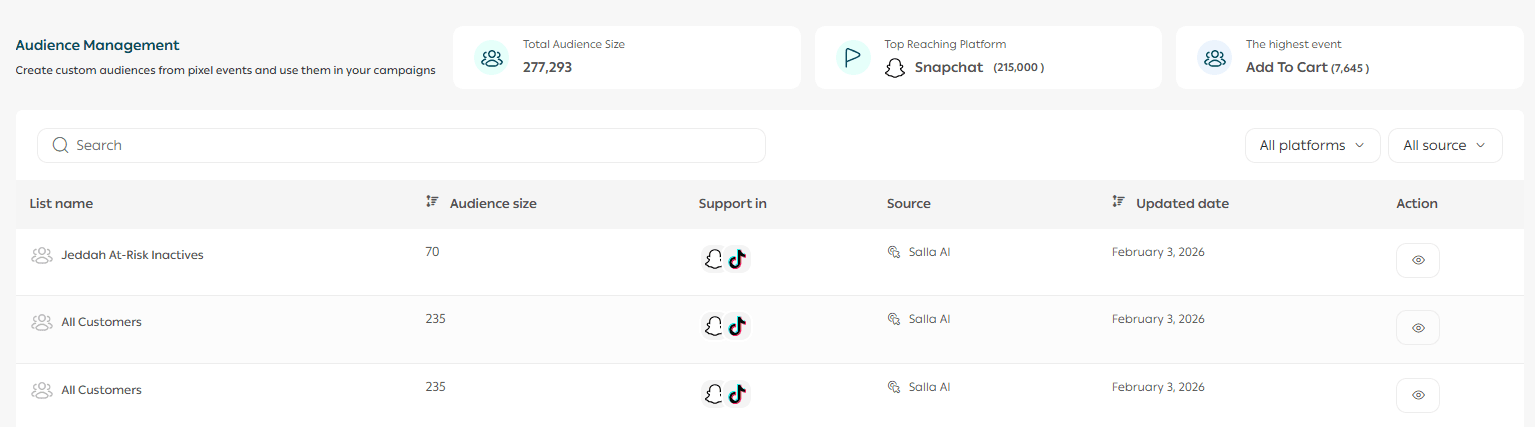View the Jeddah At-Risk Inactives audience via eye button
The image size is (1535, 427).
[1417, 260]
